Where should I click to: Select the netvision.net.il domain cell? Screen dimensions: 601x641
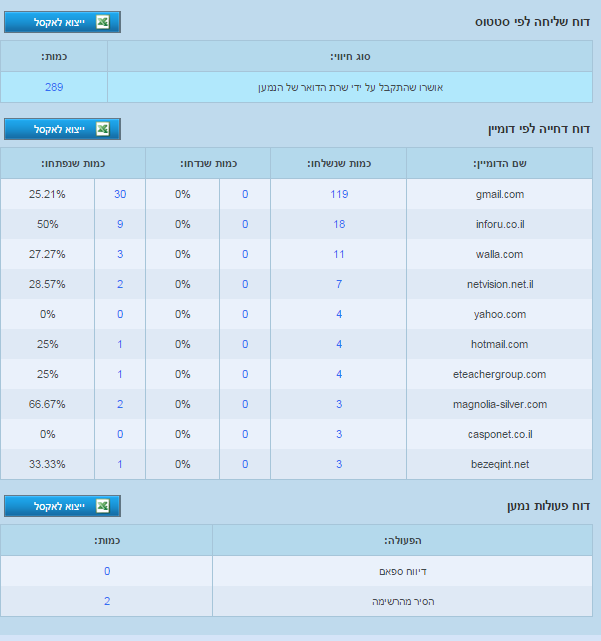coord(499,284)
